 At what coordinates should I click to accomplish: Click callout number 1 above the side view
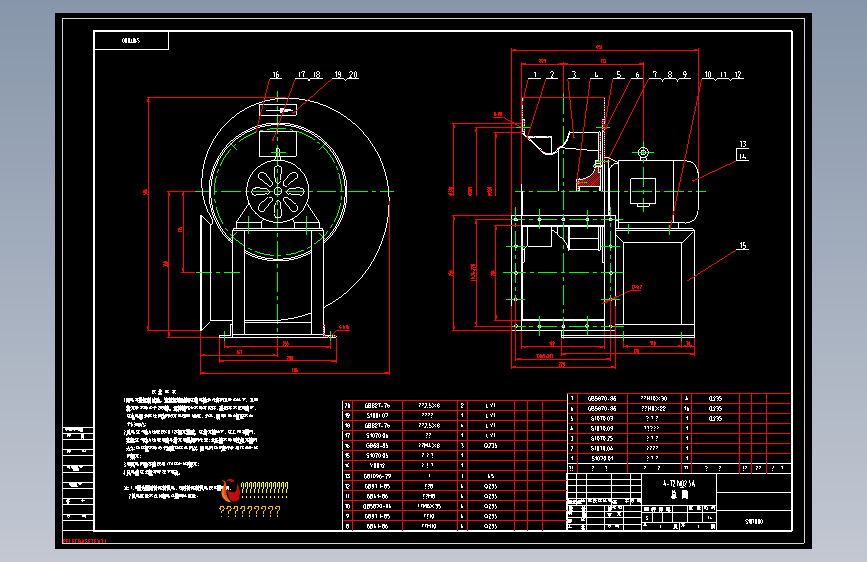click(535, 75)
